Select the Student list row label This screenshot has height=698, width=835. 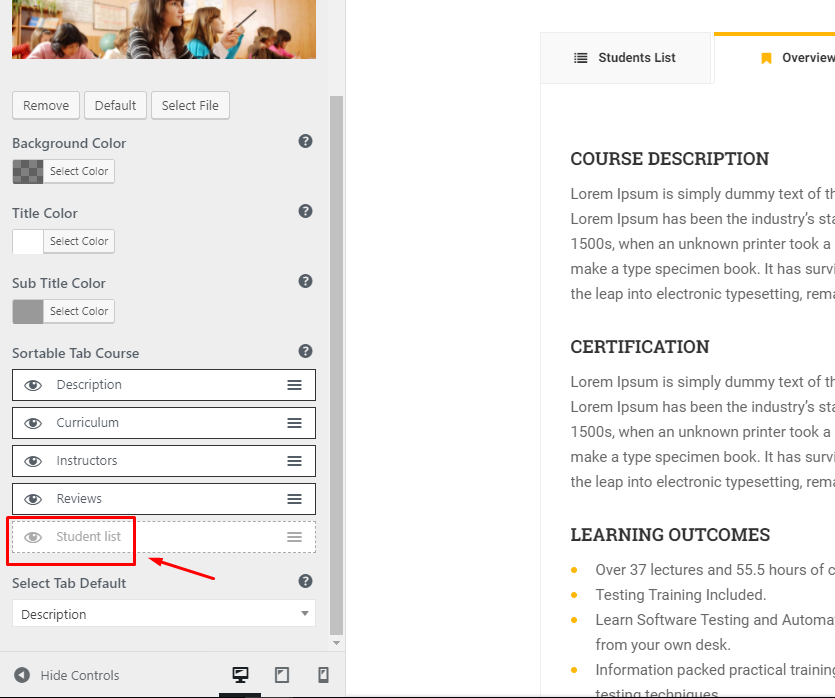(88, 536)
